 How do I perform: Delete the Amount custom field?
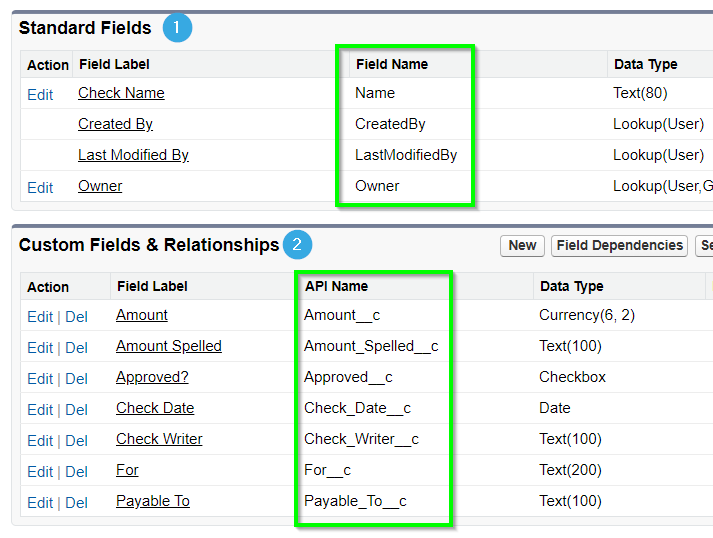[76, 317]
